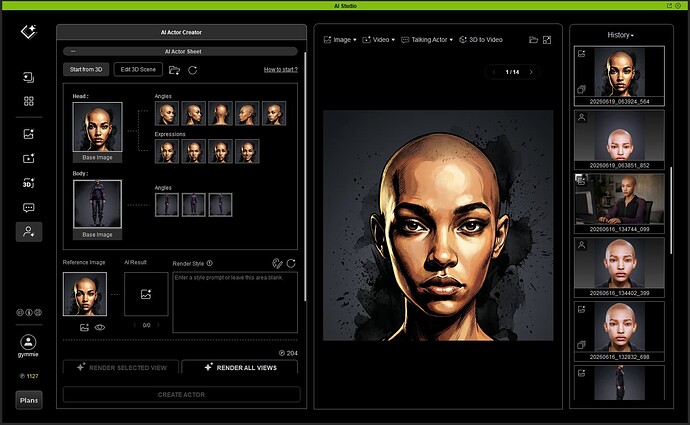Screen dimensions: 690x425
Task: Click the next AI Result arrow beside 0/0
Action: 158,325
